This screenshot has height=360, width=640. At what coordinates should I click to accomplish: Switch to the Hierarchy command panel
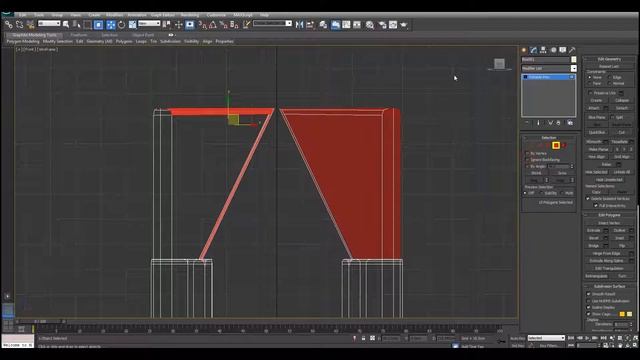pyautogui.click(x=543, y=50)
